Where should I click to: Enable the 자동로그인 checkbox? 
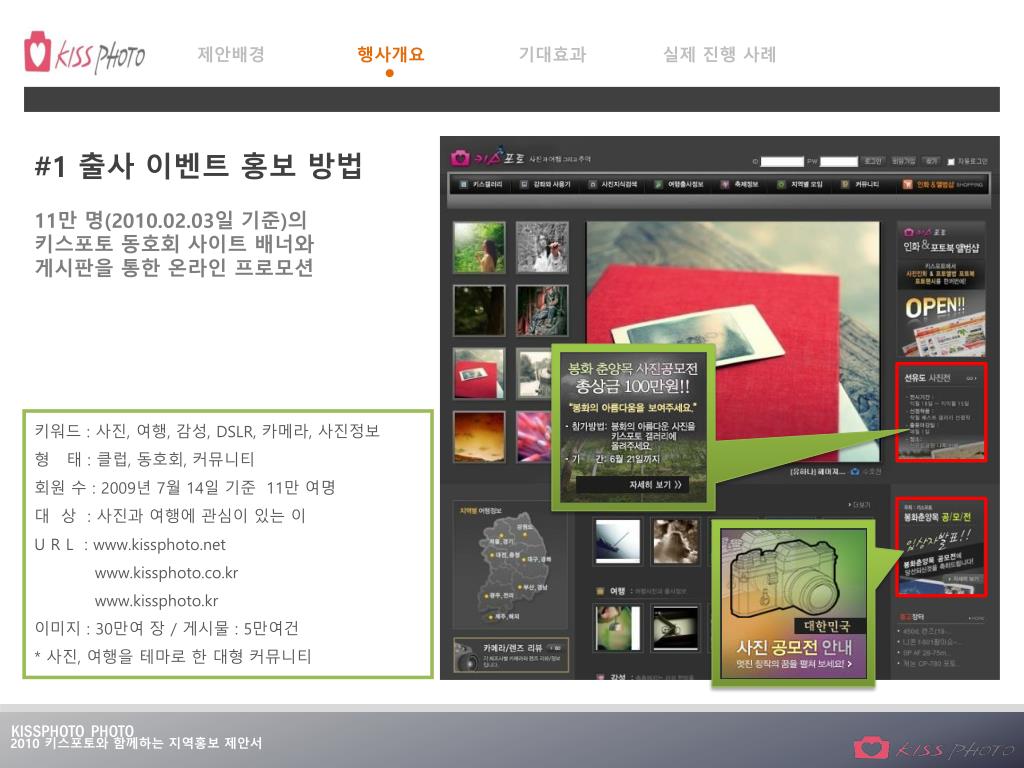tap(951, 161)
